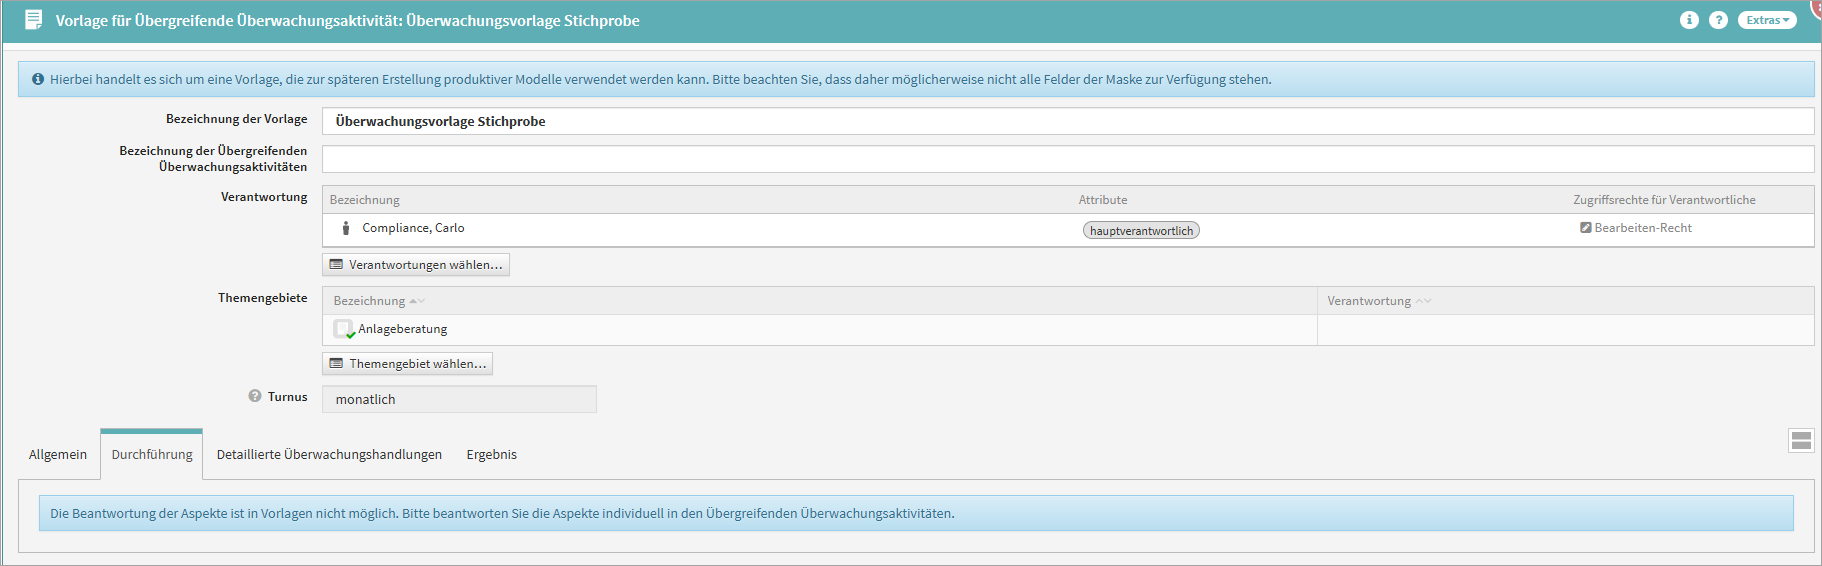Click the person icon beside Compliance, Carlo
This screenshot has width=1822, height=566.
pos(346,228)
